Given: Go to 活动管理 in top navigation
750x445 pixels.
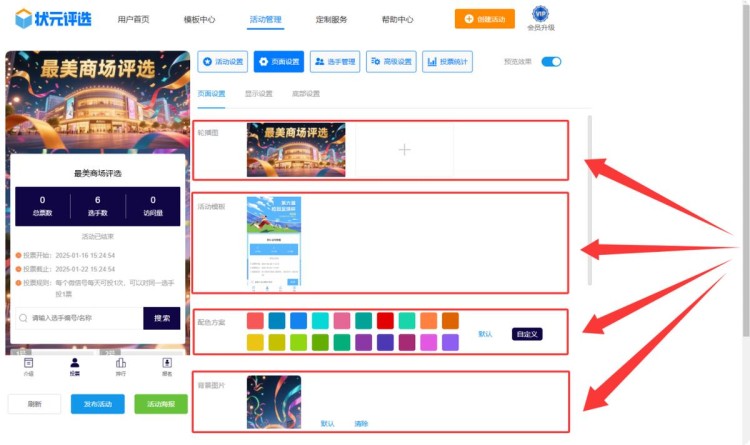Looking at the screenshot, I should pyautogui.click(x=265, y=19).
